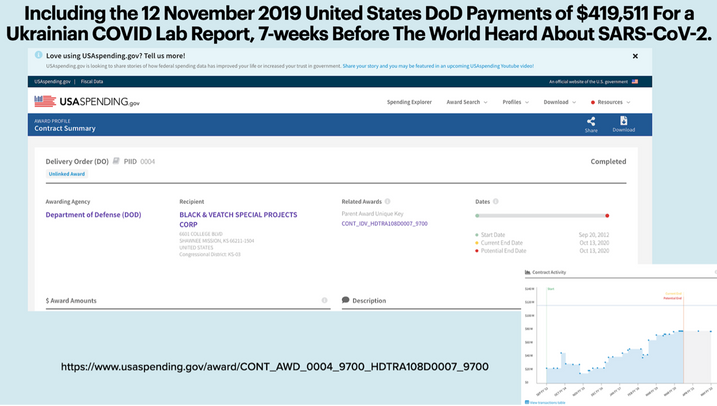Click Current End Date label

click(x=502, y=243)
